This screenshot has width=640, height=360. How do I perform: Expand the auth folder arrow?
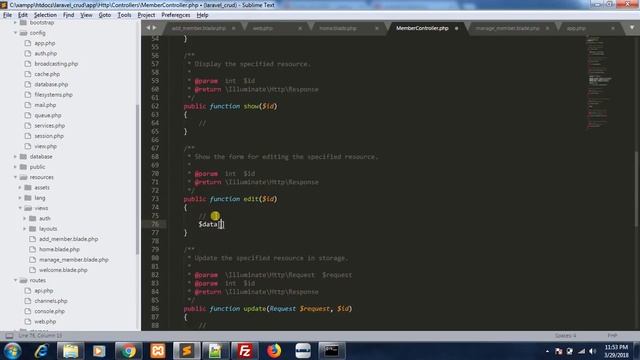(25, 218)
